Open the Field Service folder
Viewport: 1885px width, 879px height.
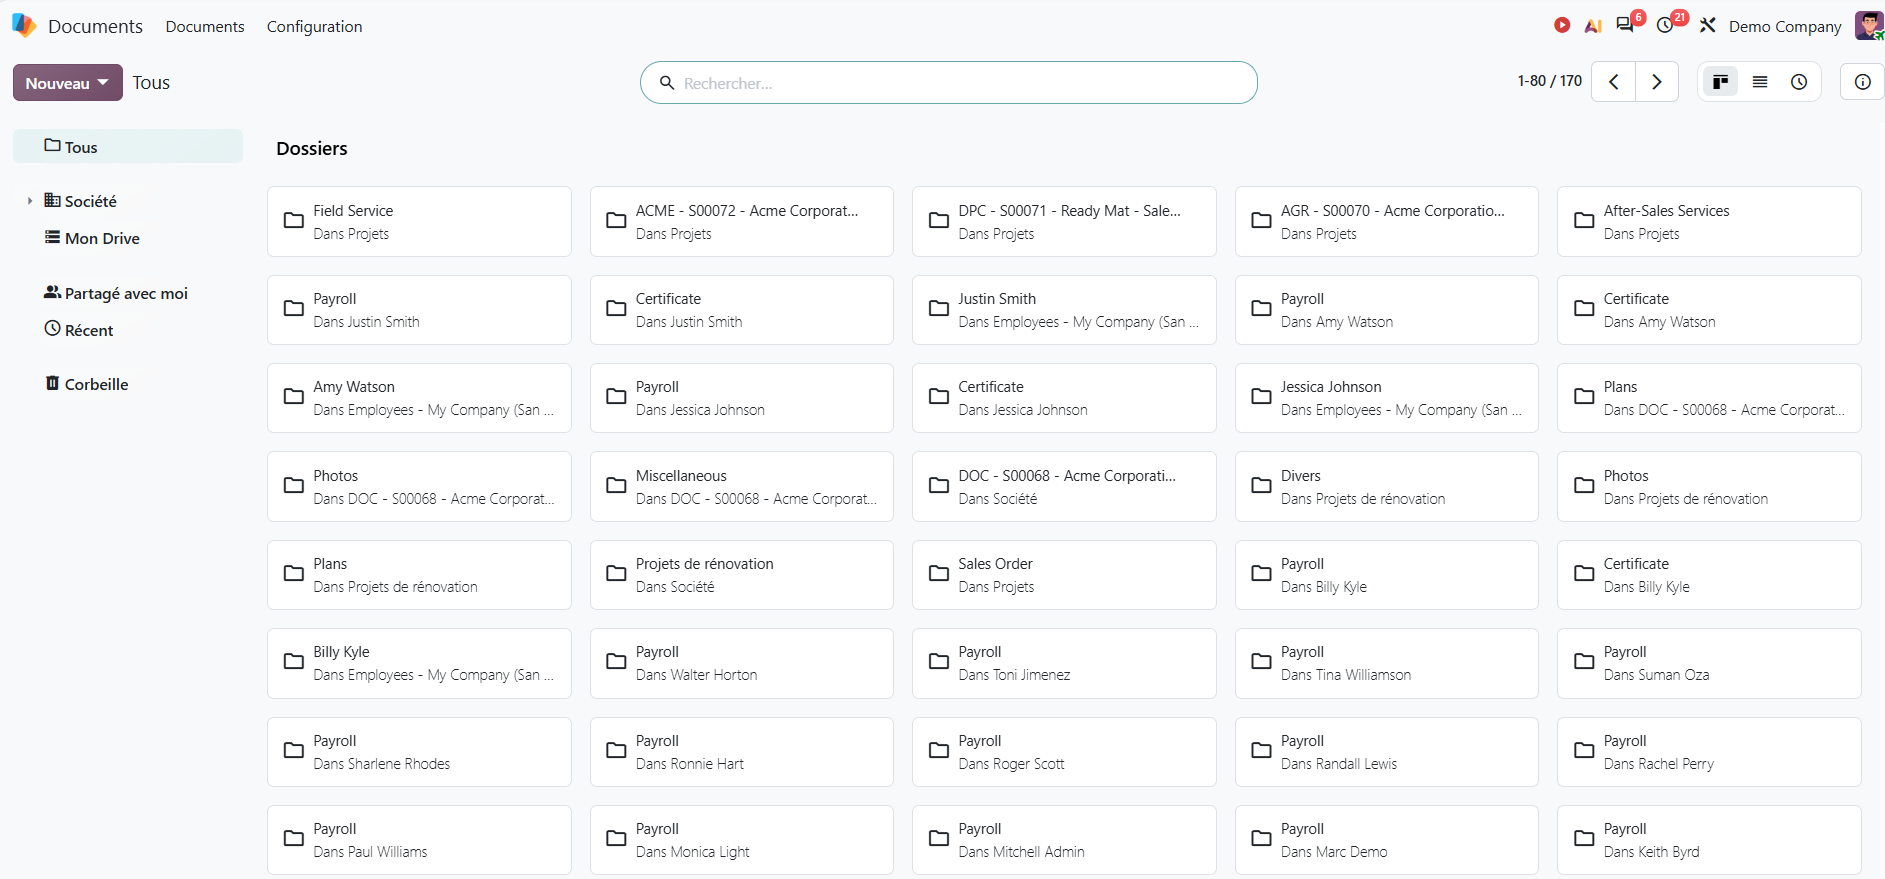pos(419,221)
